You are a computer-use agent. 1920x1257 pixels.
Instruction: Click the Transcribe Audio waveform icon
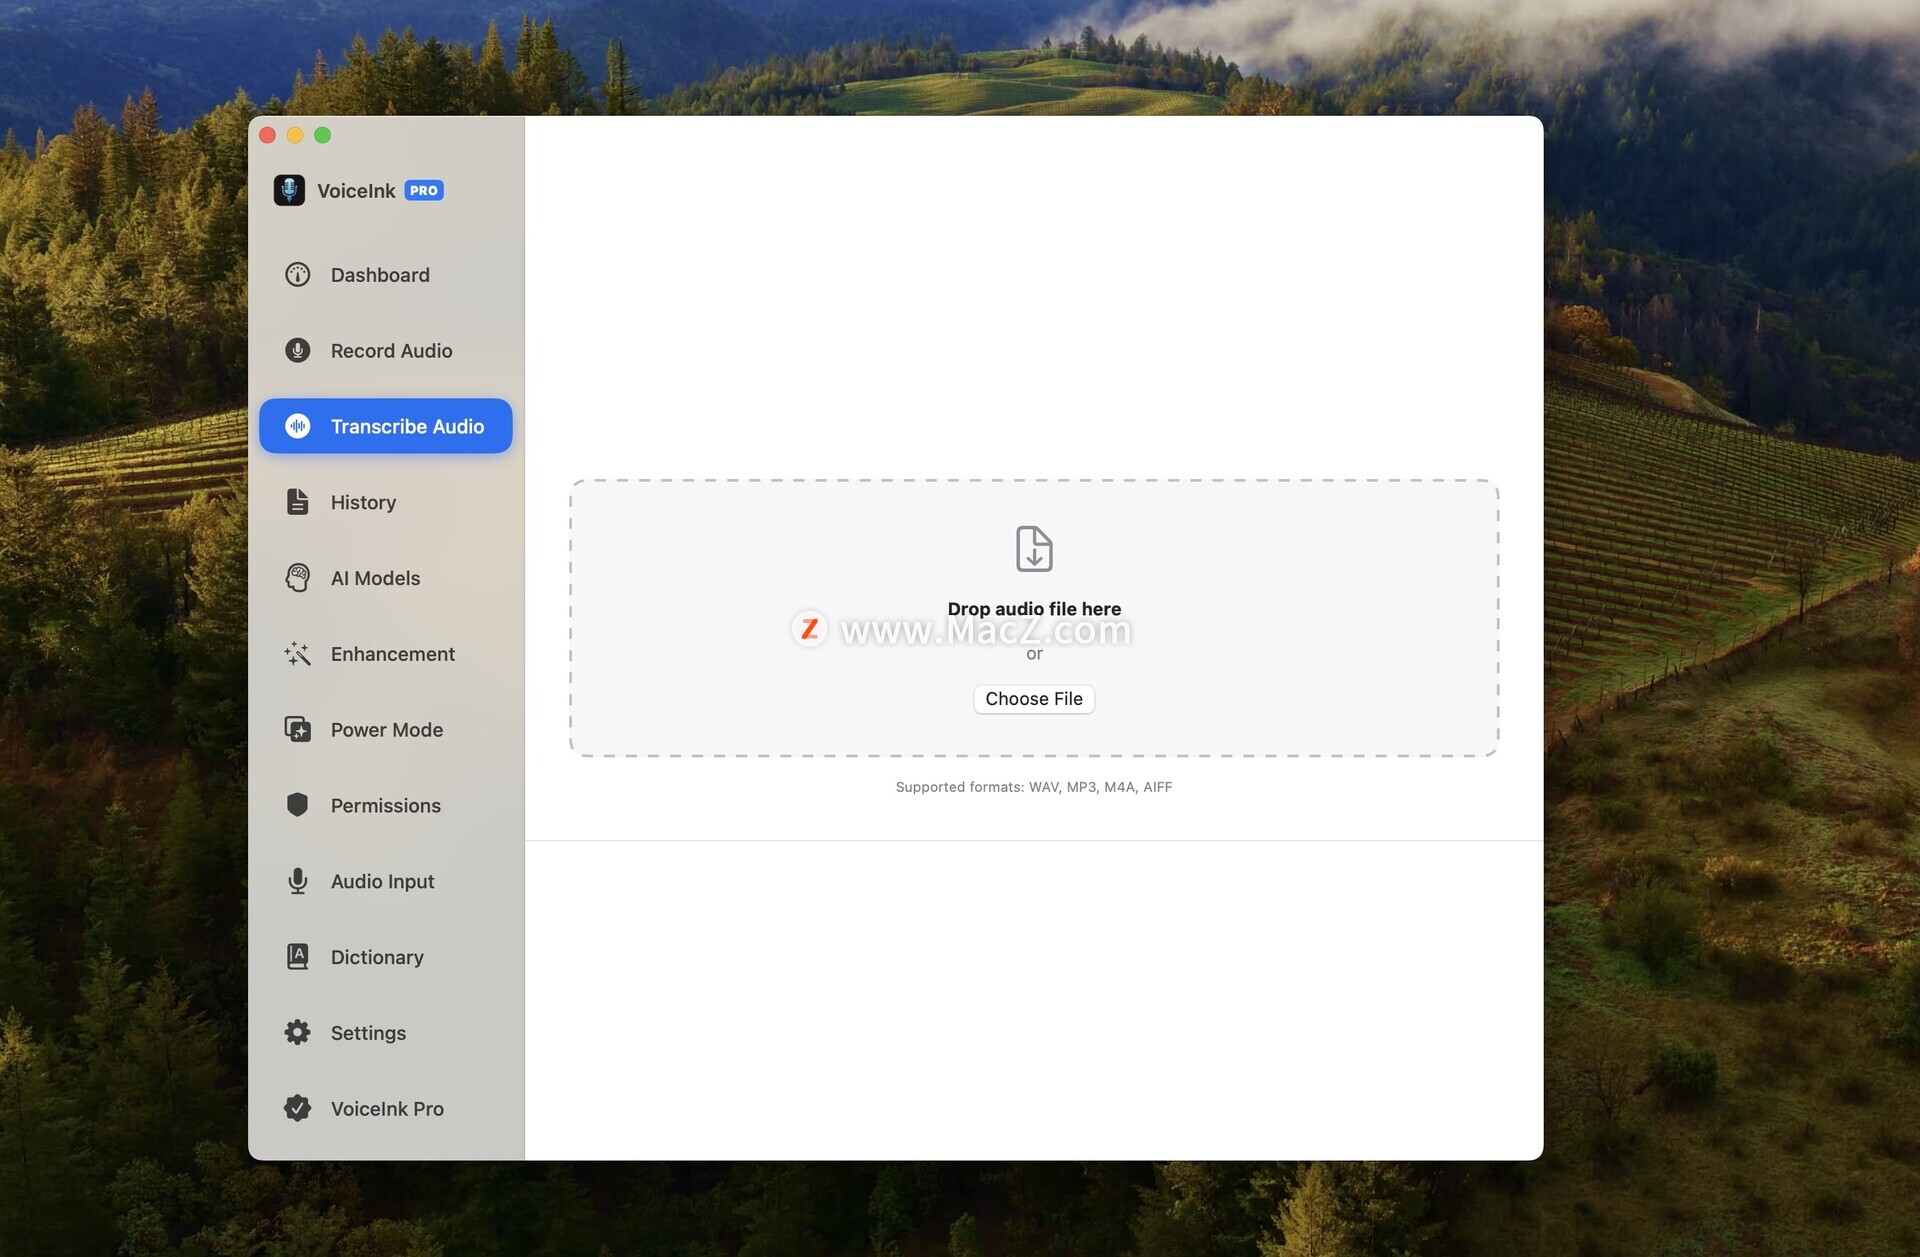(297, 426)
